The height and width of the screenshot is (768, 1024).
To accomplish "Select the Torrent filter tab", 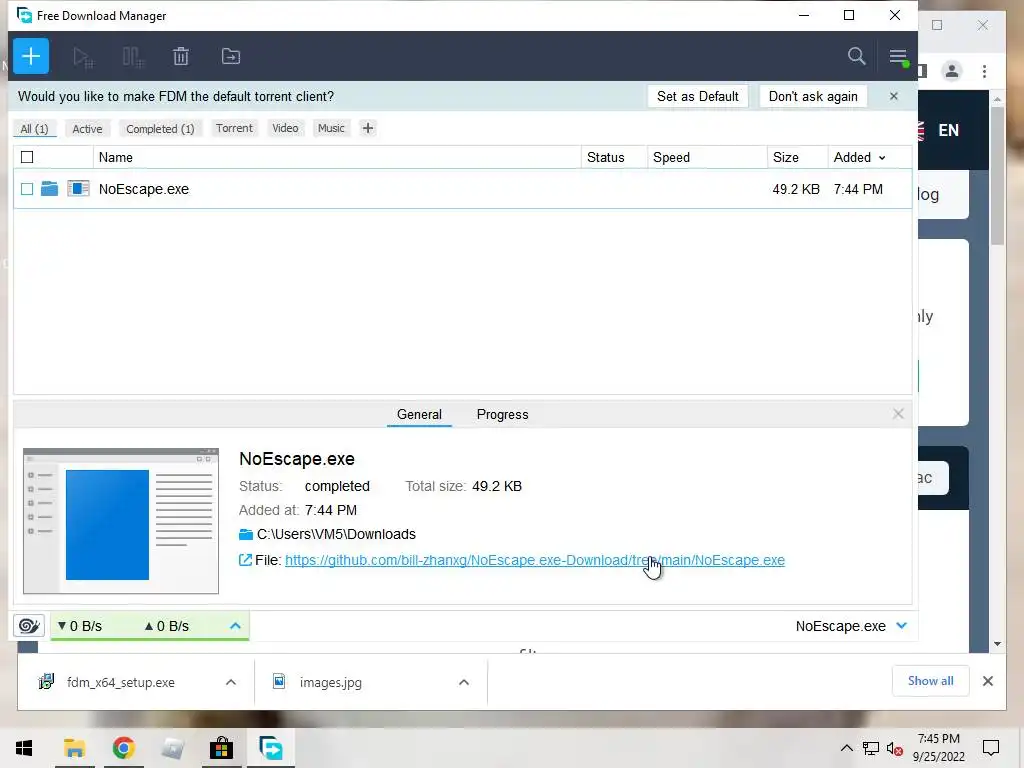I will 234,128.
